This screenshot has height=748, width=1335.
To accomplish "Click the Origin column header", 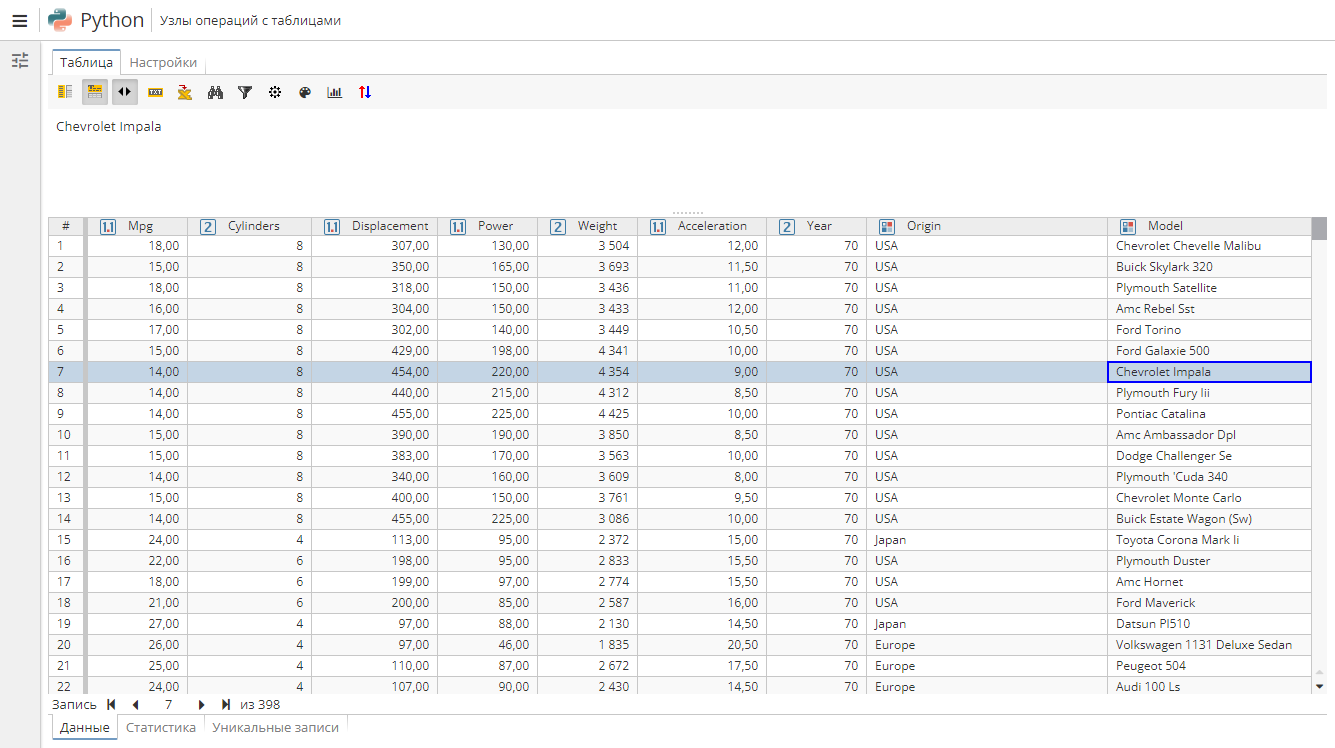I will [987, 226].
